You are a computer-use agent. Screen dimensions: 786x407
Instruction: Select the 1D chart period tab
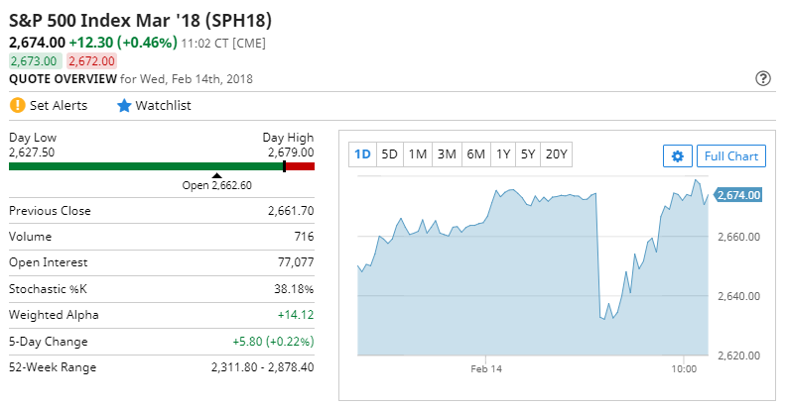pyautogui.click(x=362, y=154)
